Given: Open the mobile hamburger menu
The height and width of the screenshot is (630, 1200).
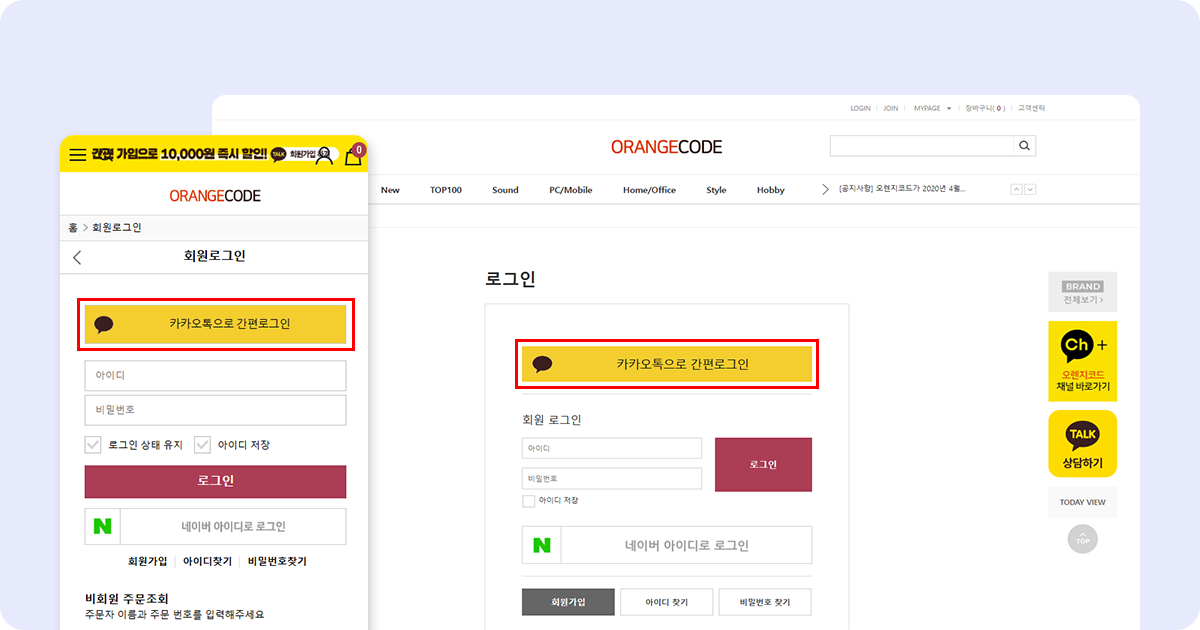Looking at the screenshot, I should pos(77,156).
